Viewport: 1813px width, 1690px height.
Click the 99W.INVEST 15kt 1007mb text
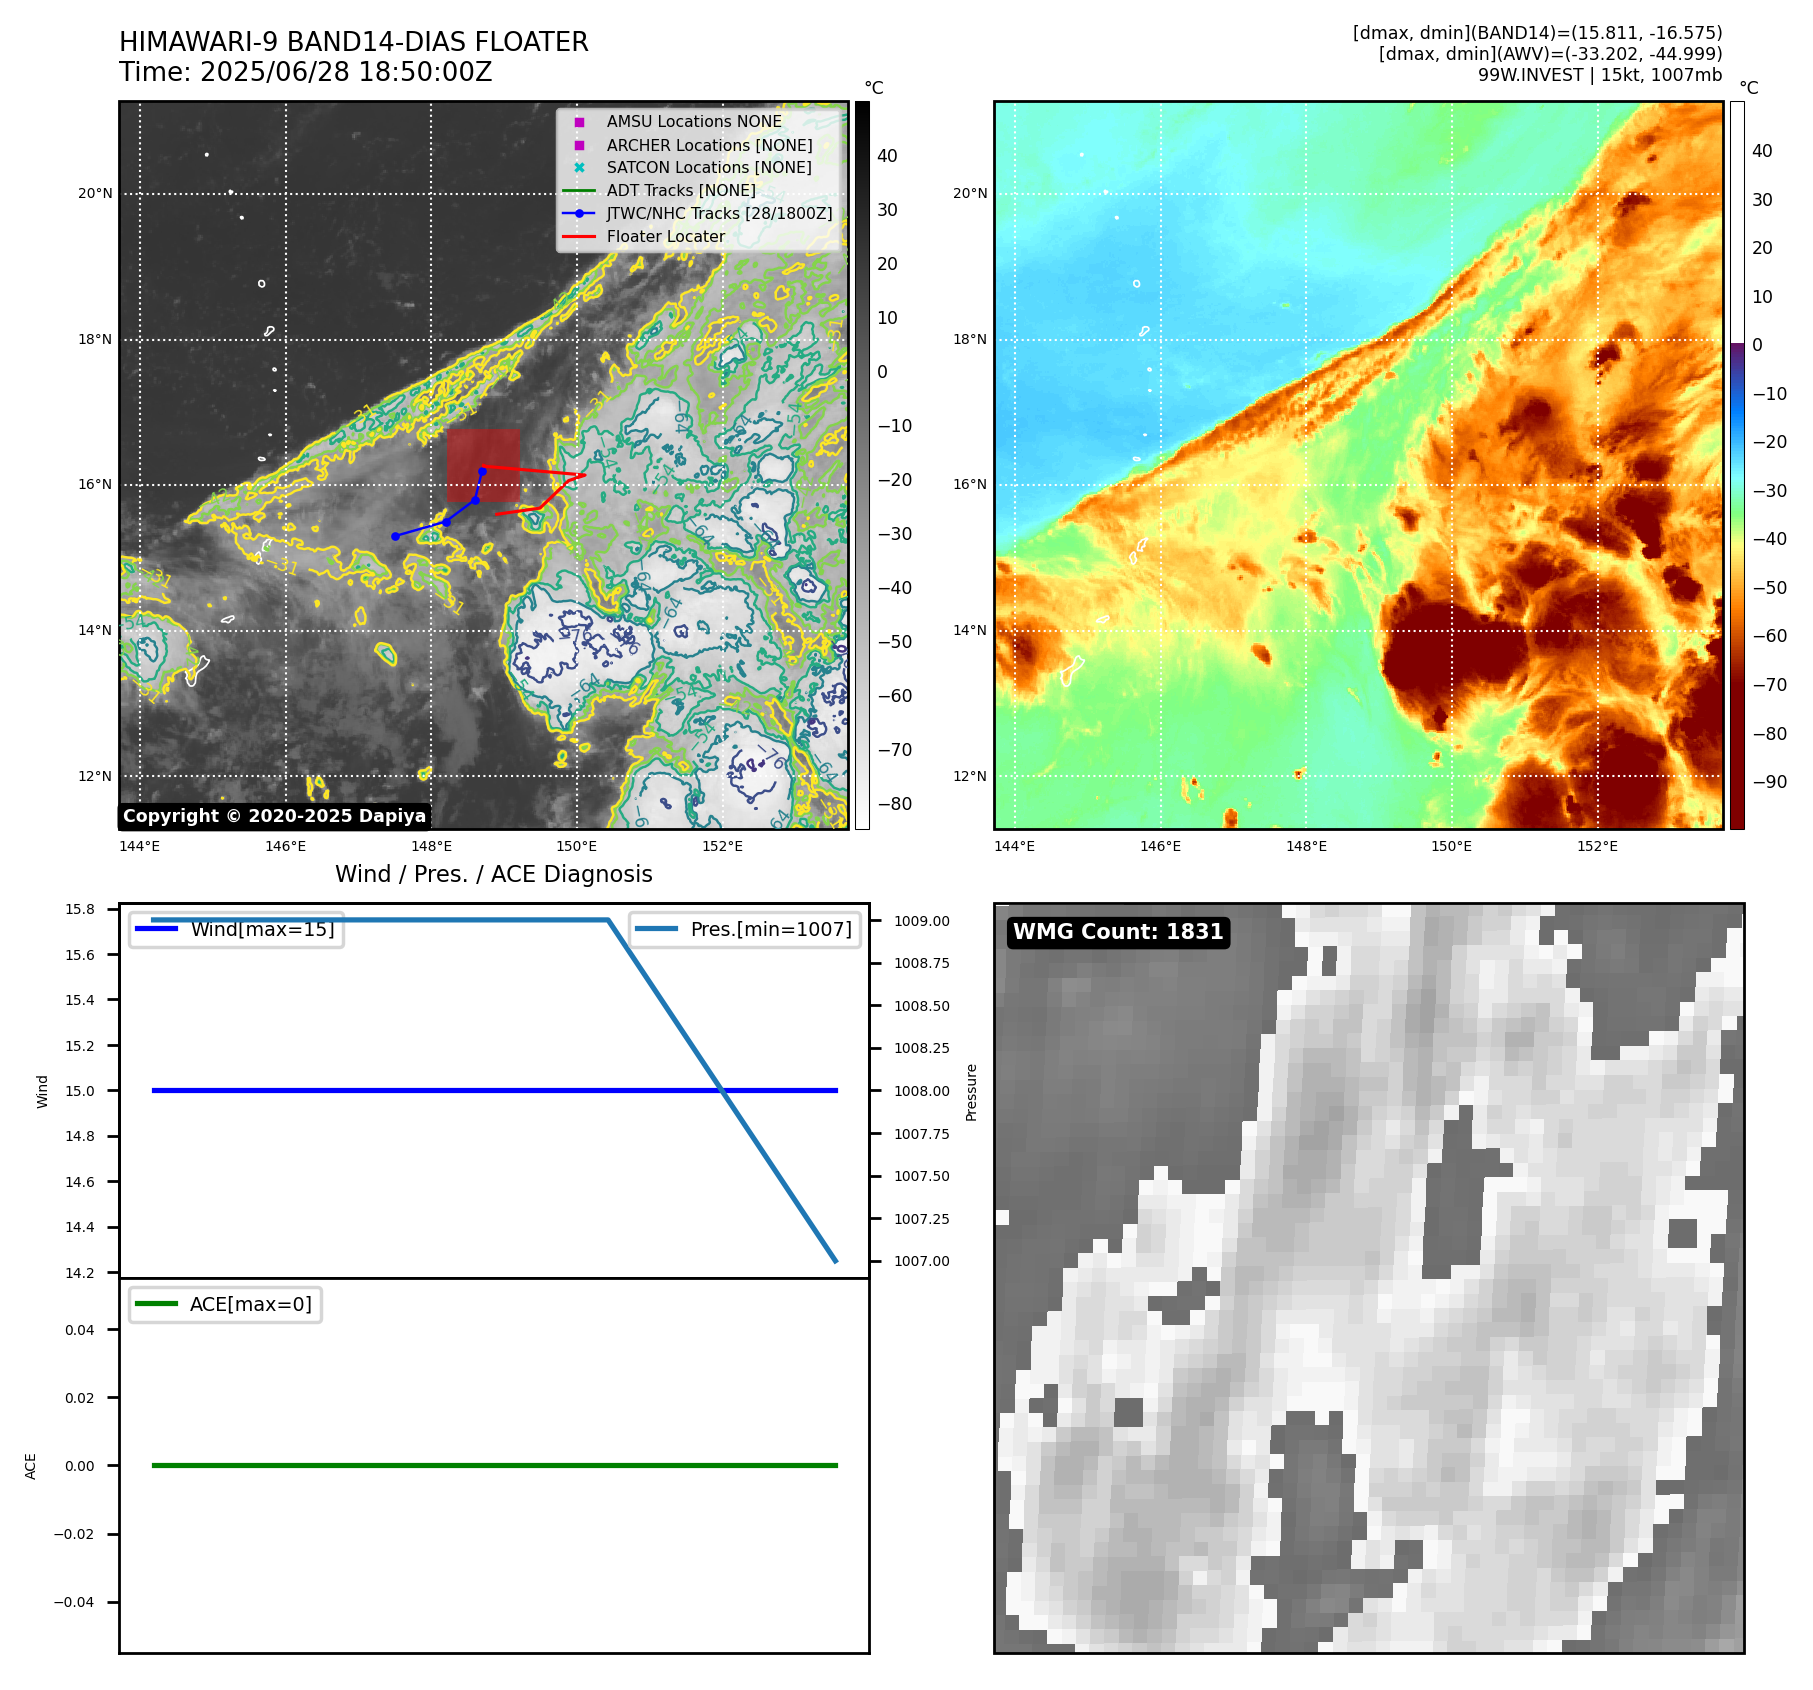pyautogui.click(x=1600, y=75)
